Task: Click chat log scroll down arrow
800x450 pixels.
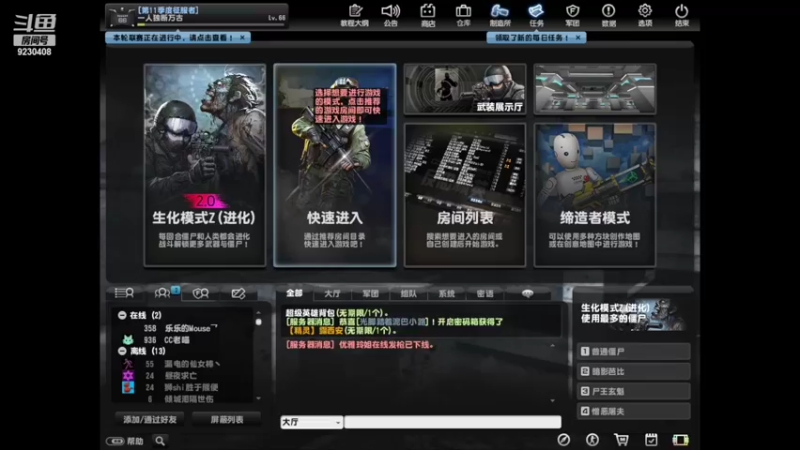Action: (553, 401)
